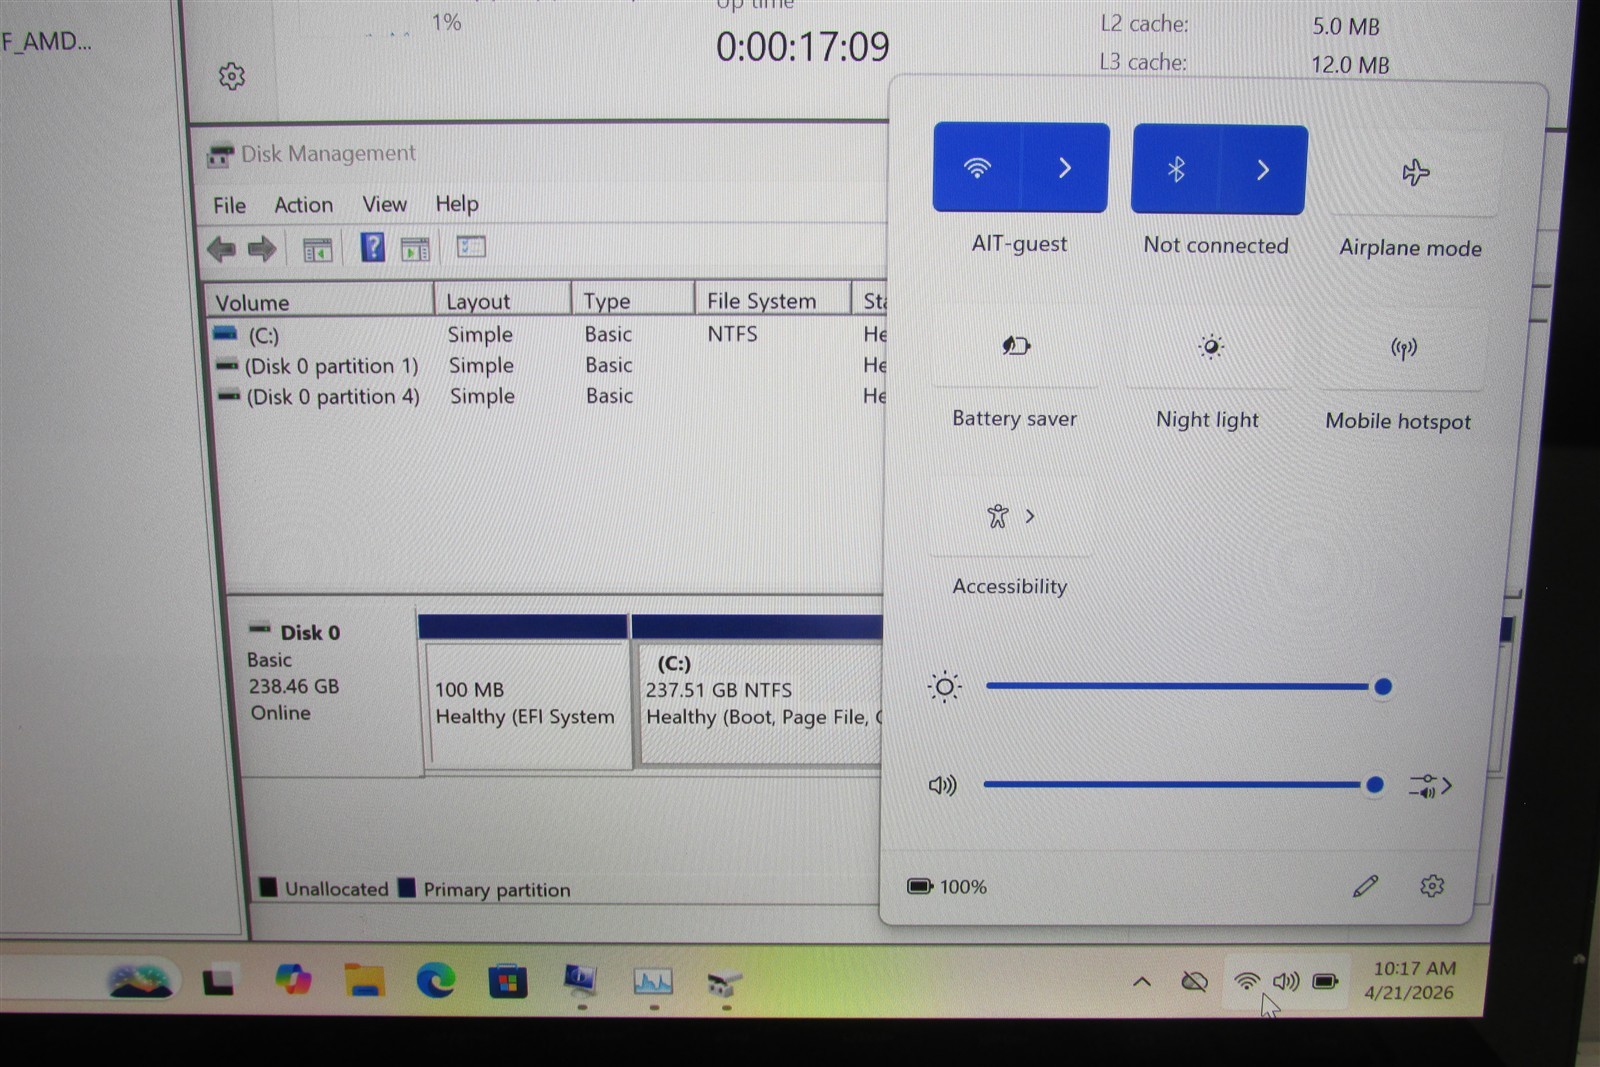1600x1067 pixels.
Task: Sort by the Volume column header
Action: pyautogui.click(x=319, y=301)
